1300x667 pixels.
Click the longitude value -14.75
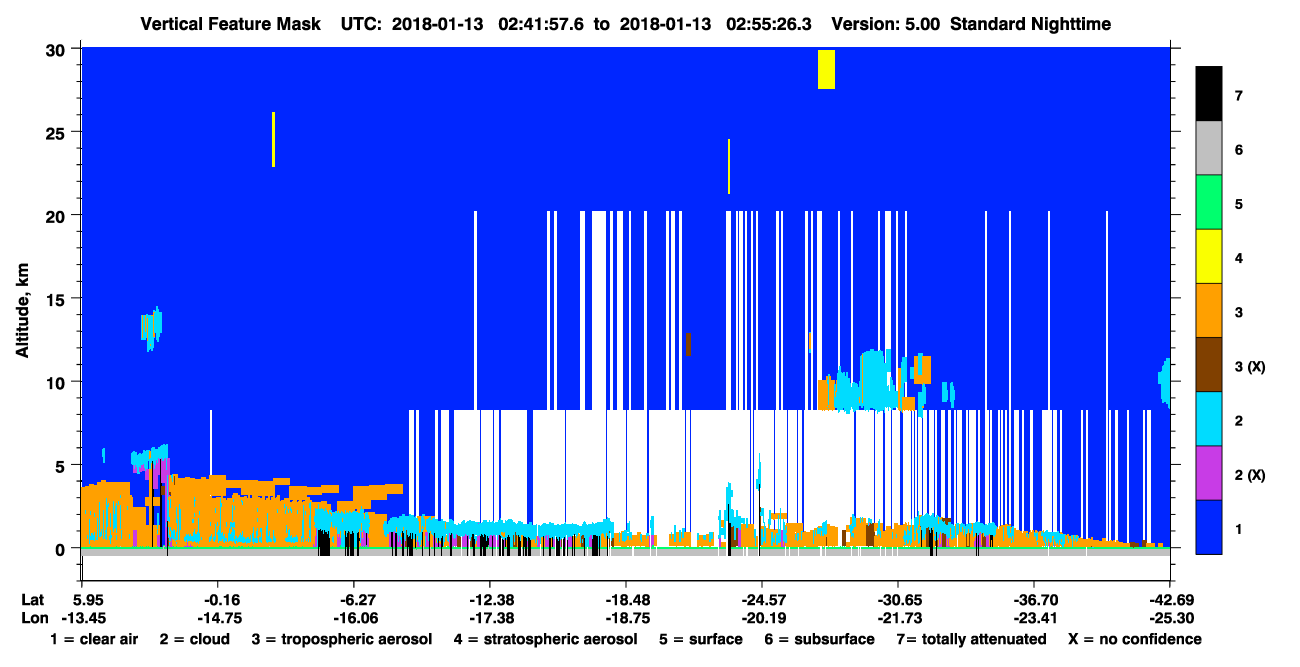pos(218,618)
